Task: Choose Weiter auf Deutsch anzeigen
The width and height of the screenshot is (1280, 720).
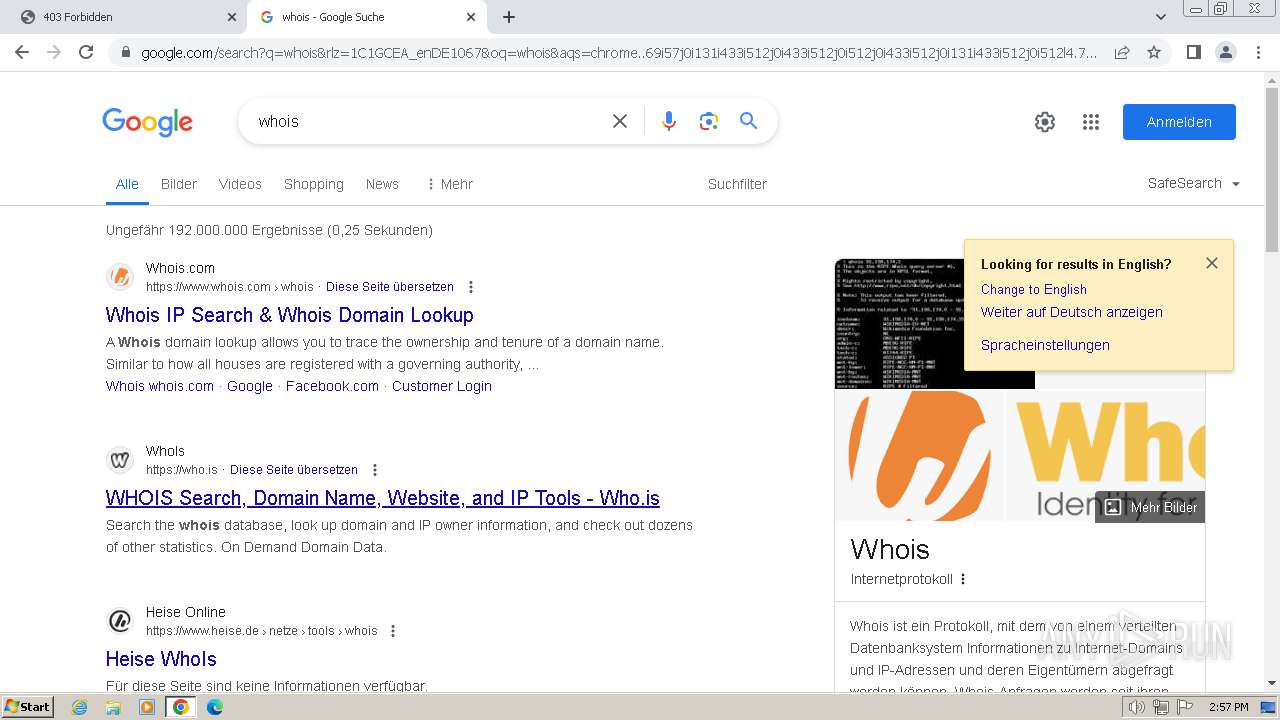Action: click(x=1072, y=312)
